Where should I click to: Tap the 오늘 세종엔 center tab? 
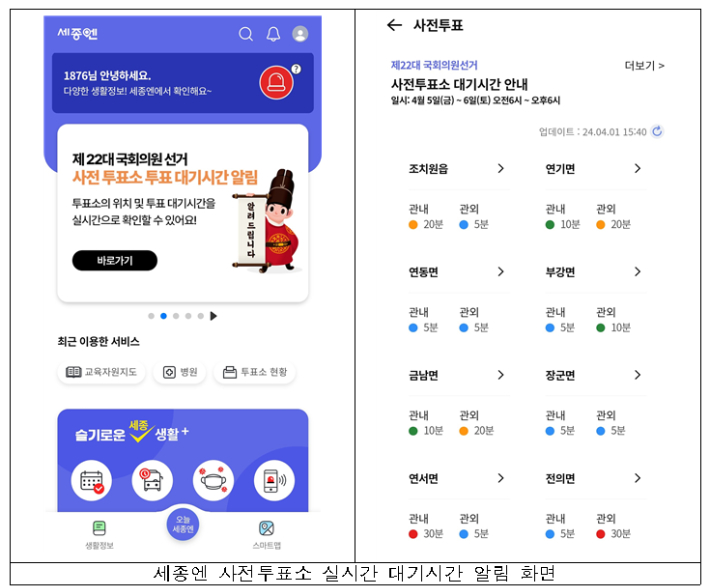click(183, 525)
